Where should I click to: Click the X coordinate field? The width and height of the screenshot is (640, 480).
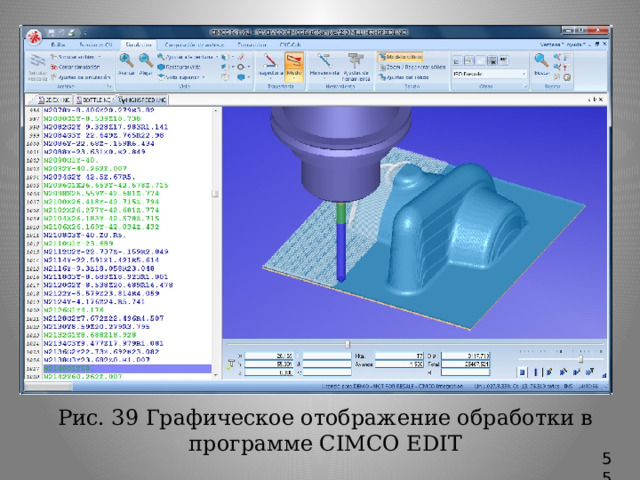(269, 356)
